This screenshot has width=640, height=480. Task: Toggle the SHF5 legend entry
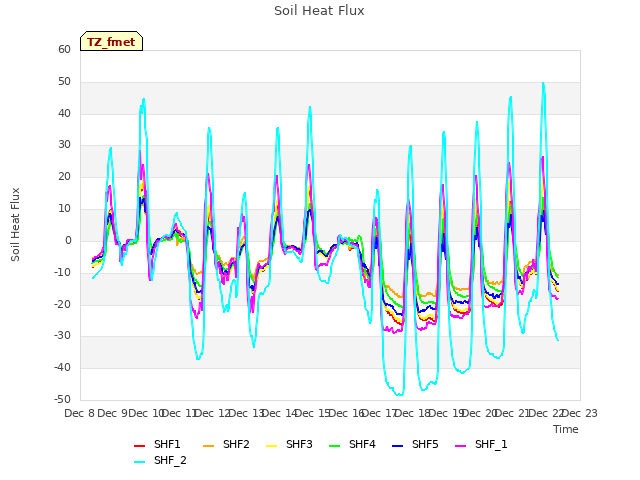click(x=415, y=444)
